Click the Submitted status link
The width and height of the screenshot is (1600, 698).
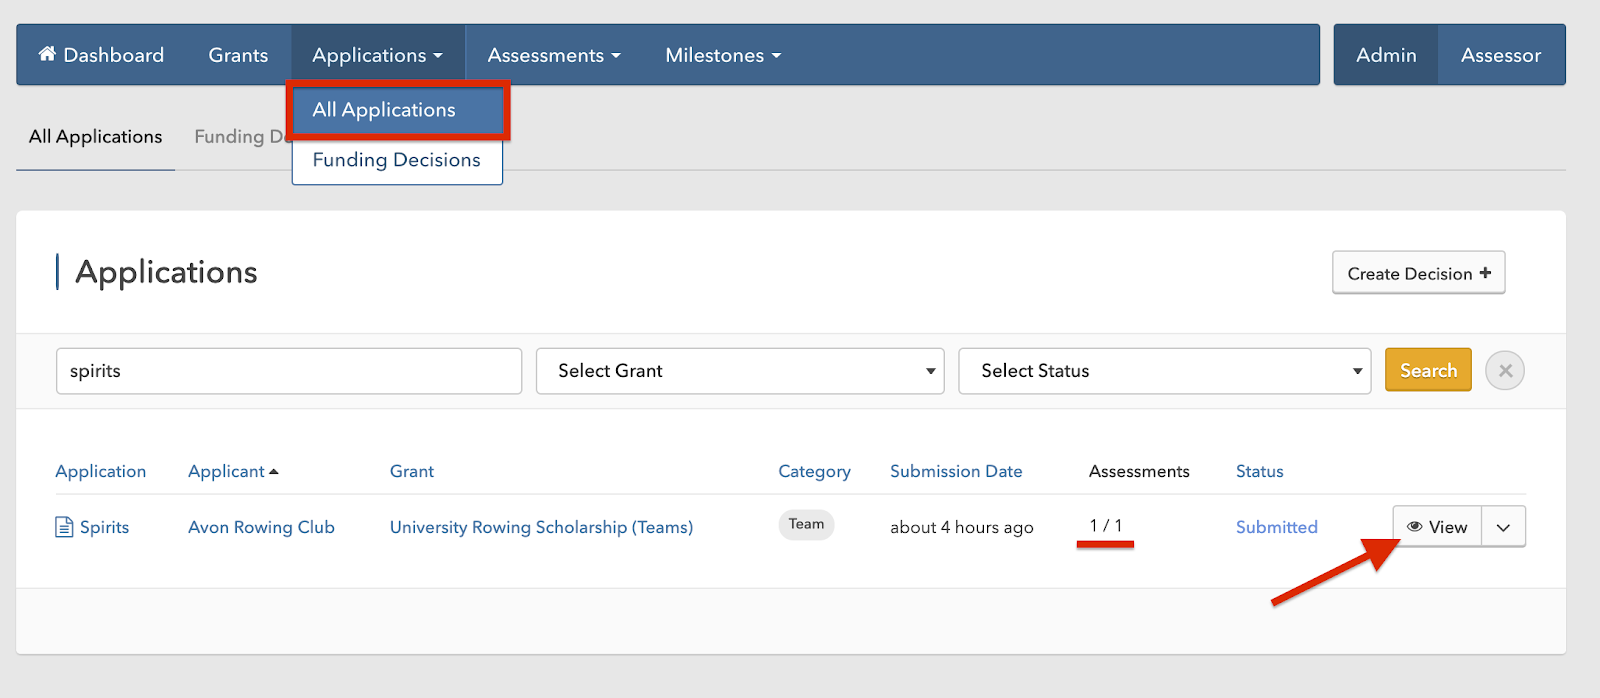click(x=1277, y=527)
